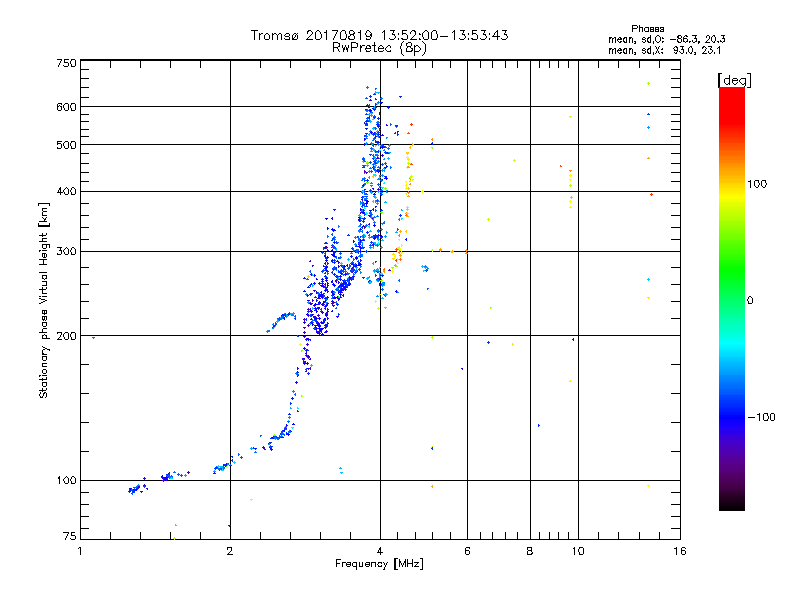Click the colorbar tick label '100'
The height and width of the screenshot is (600, 800).
pos(757,184)
